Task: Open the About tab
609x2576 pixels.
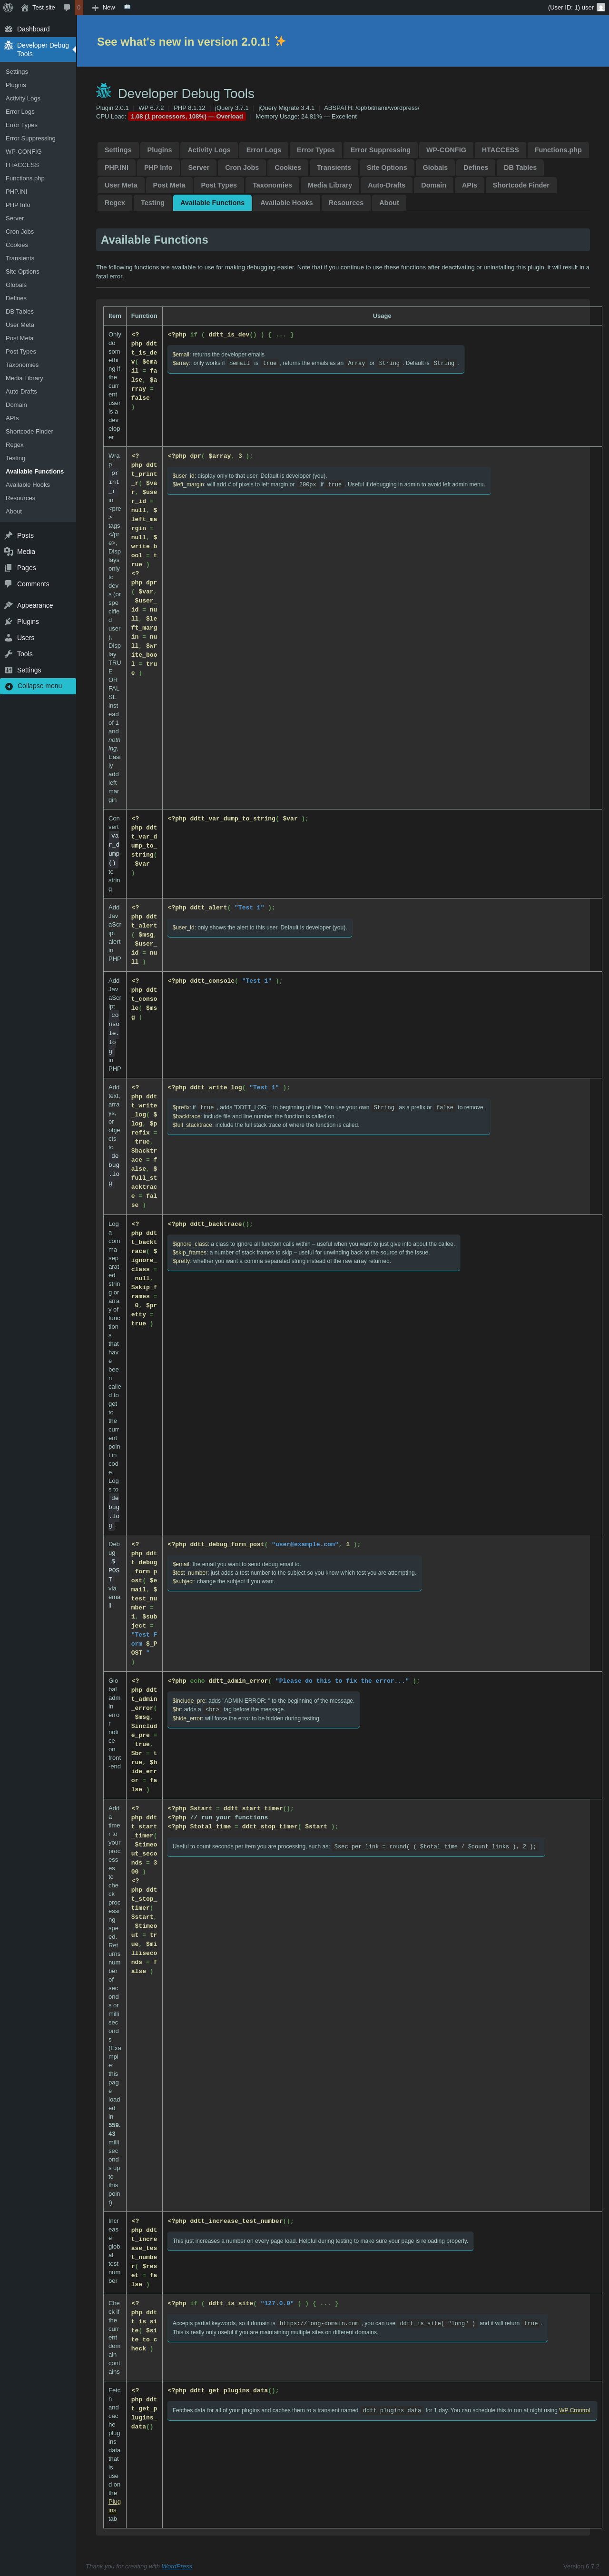Action: coord(389,203)
